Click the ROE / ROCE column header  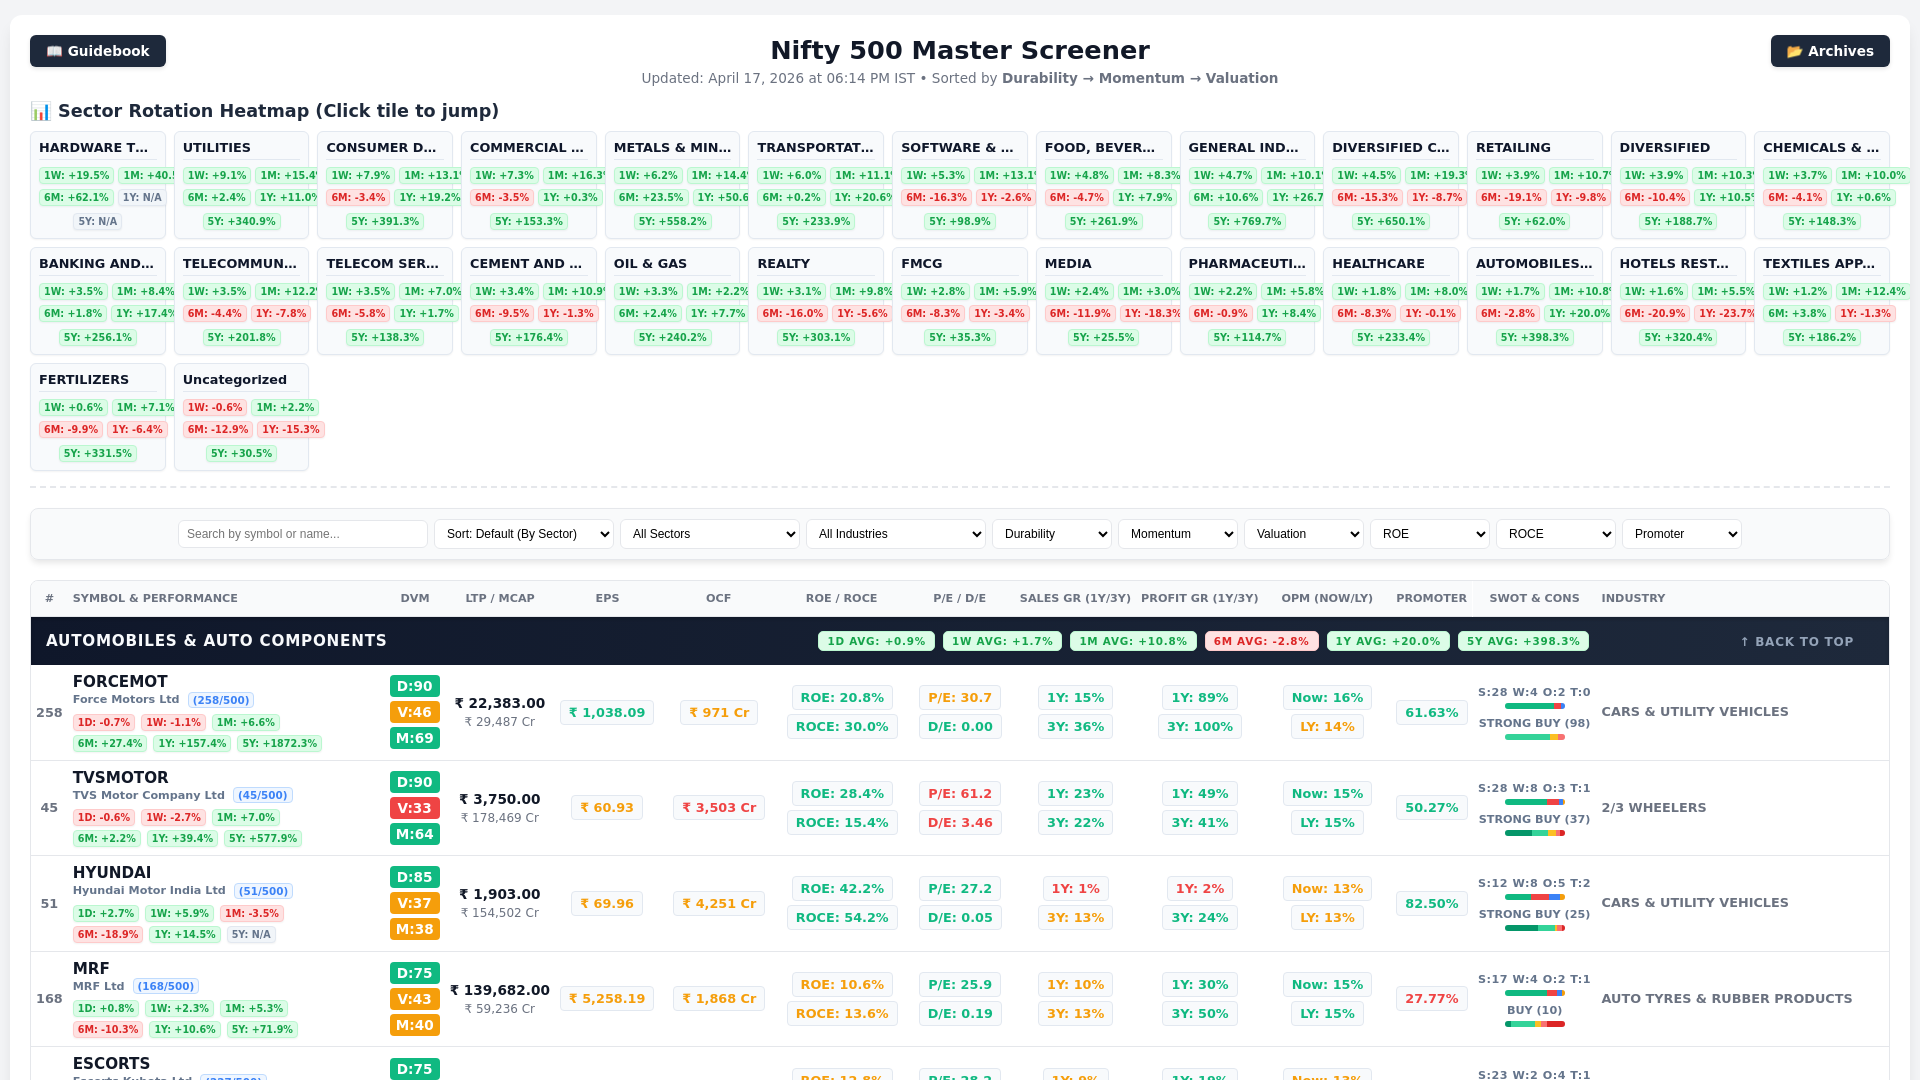(x=841, y=599)
